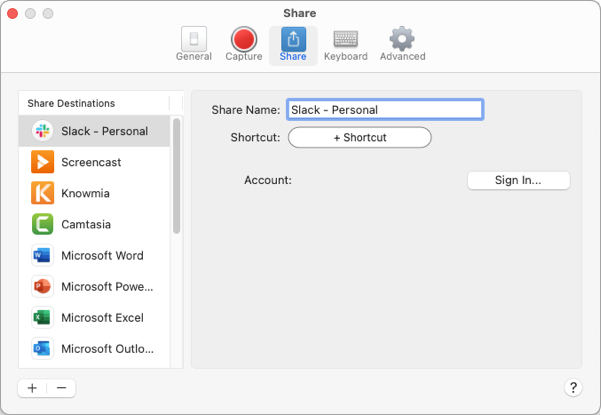Add a + Shortcut for this destination

pos(360,138)
